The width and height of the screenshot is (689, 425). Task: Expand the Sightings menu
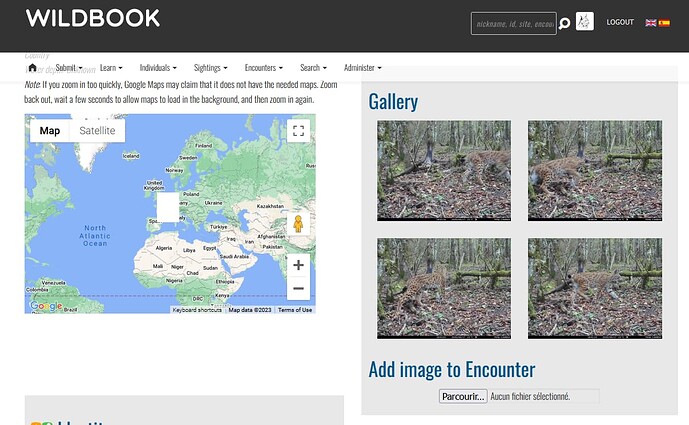coord(210,68)
